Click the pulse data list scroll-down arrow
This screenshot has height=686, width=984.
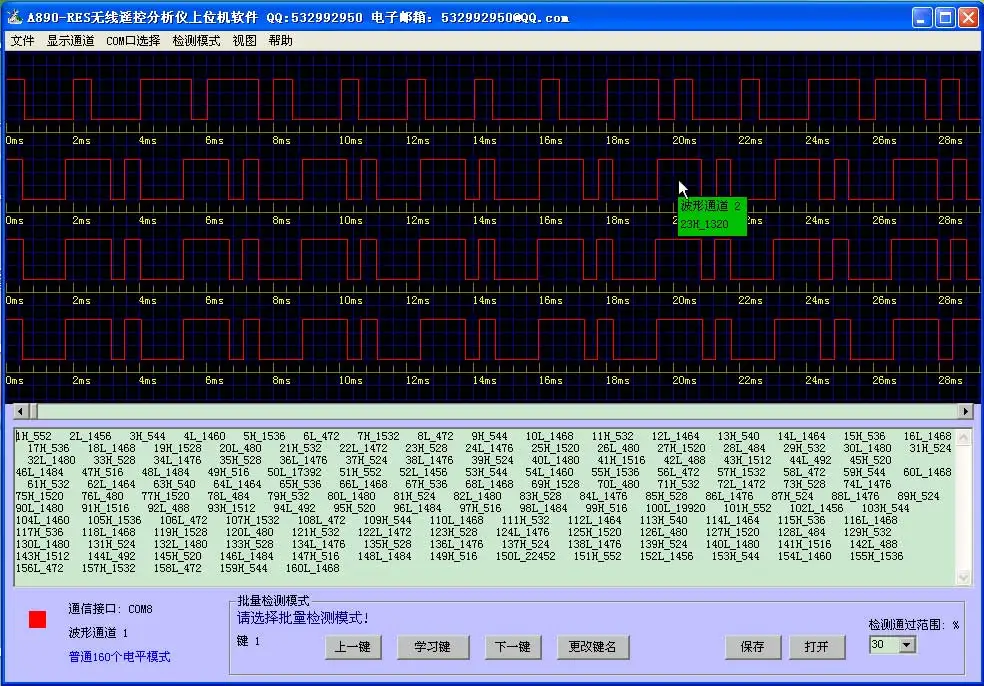[x=963, y=578]
